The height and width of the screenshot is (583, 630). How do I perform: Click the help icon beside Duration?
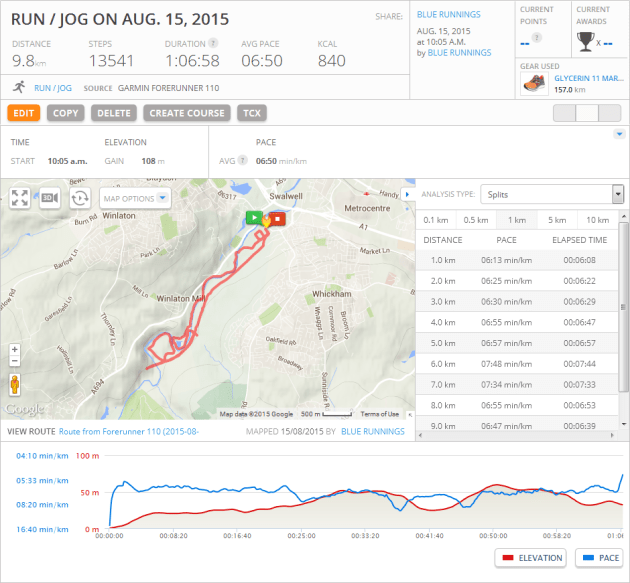pos(213,44)
